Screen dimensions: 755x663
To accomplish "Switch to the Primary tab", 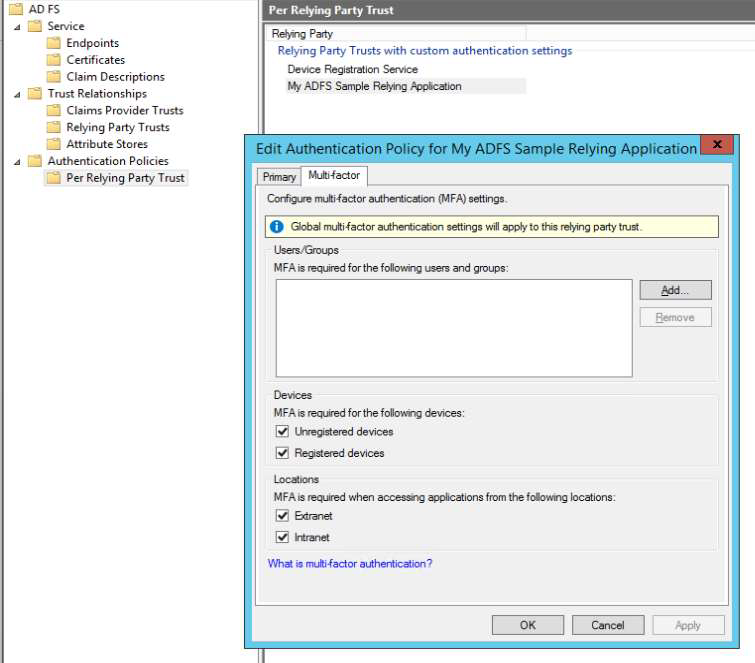I will point(279,177).
